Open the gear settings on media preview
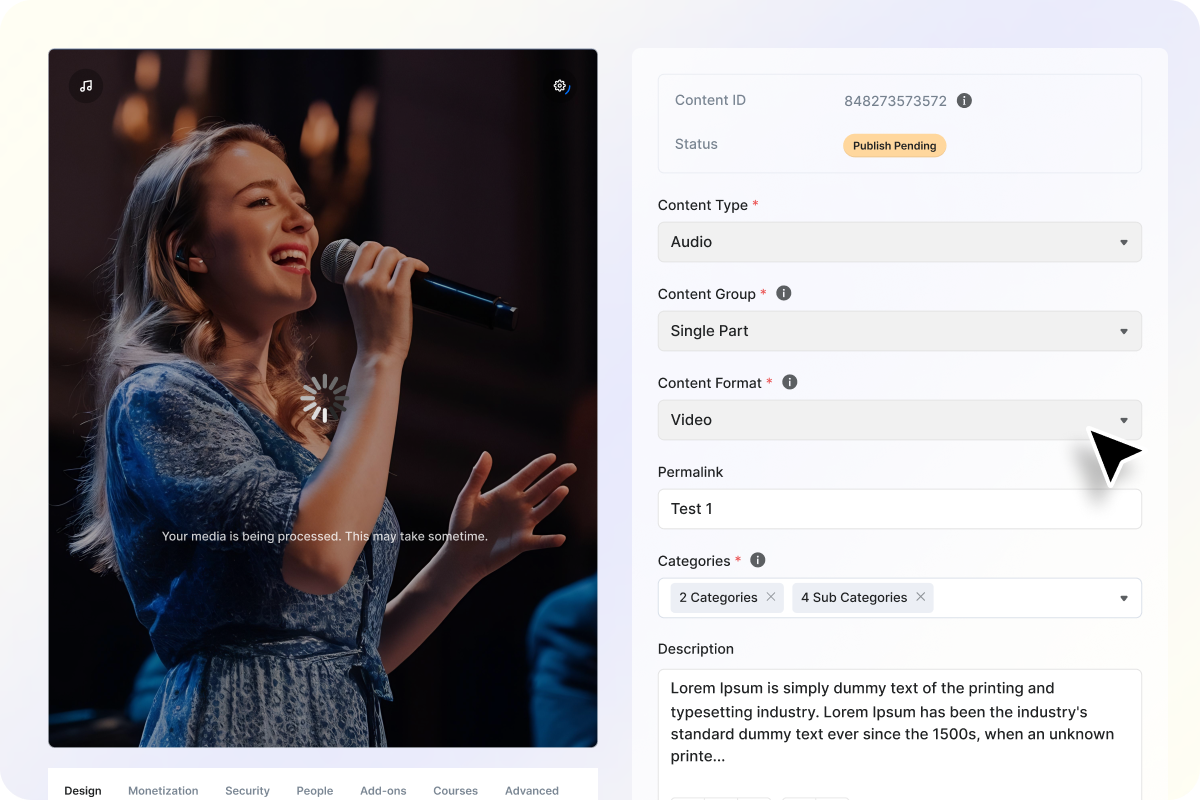Image resolution: width=1200 pixels, height=800 pixels. tap(560, 86)
